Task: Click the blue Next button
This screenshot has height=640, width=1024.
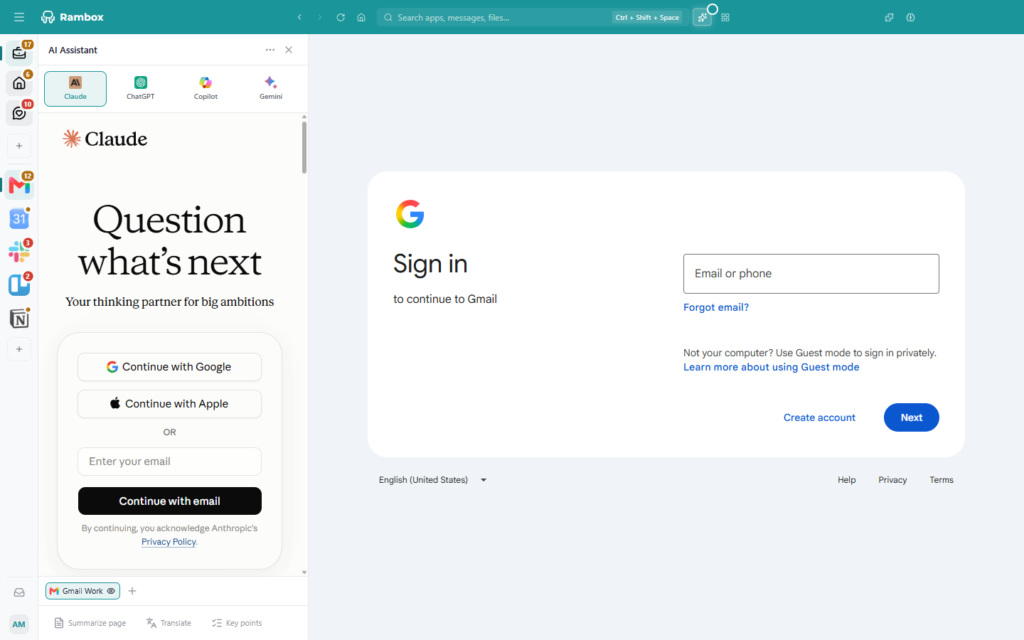Action: [911, 417]
